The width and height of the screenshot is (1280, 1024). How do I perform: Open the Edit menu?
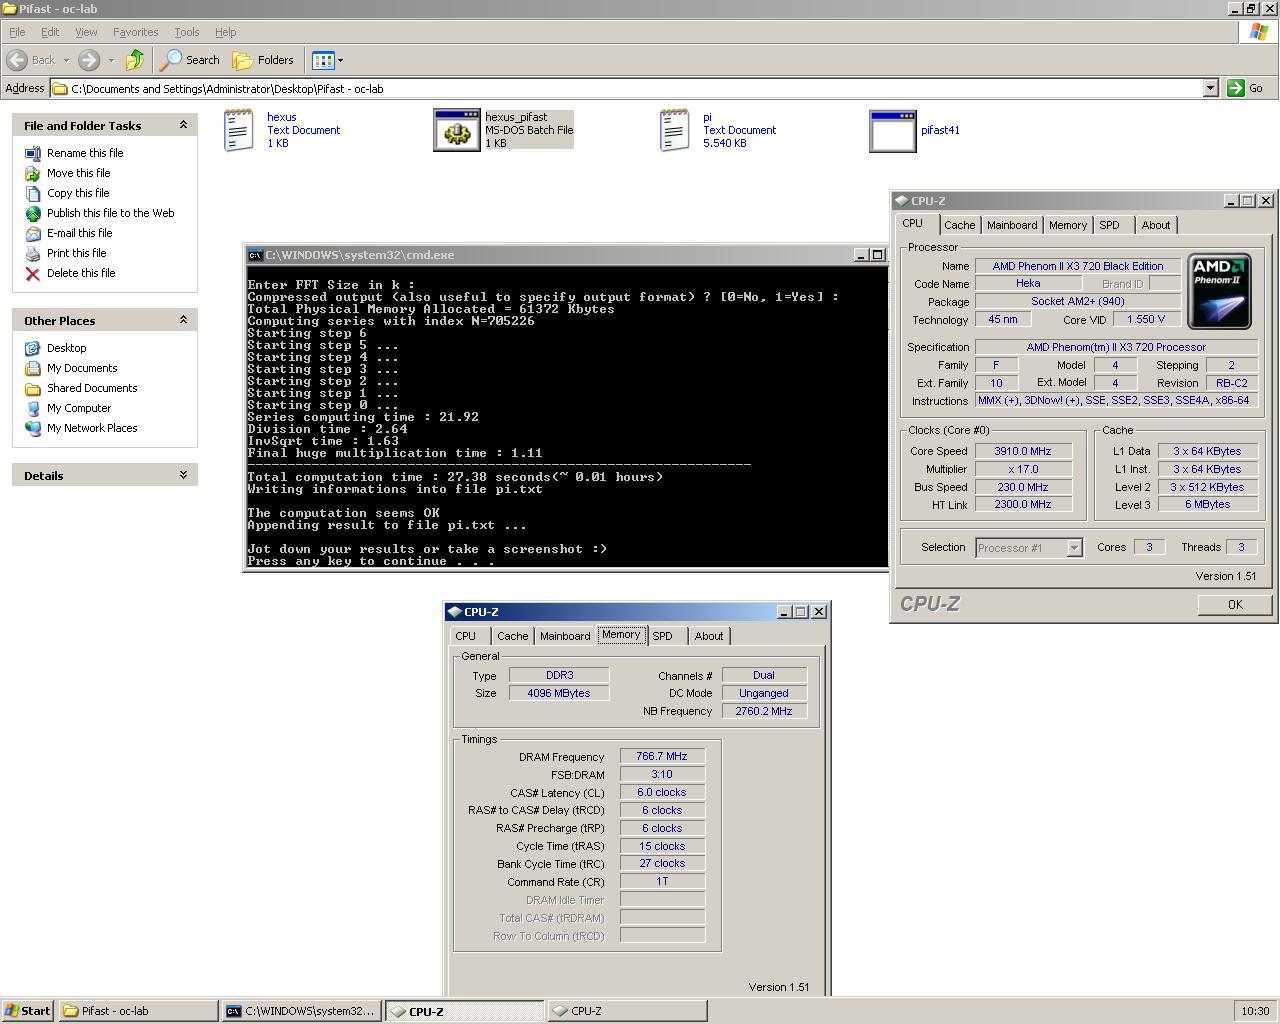point(50,32)
